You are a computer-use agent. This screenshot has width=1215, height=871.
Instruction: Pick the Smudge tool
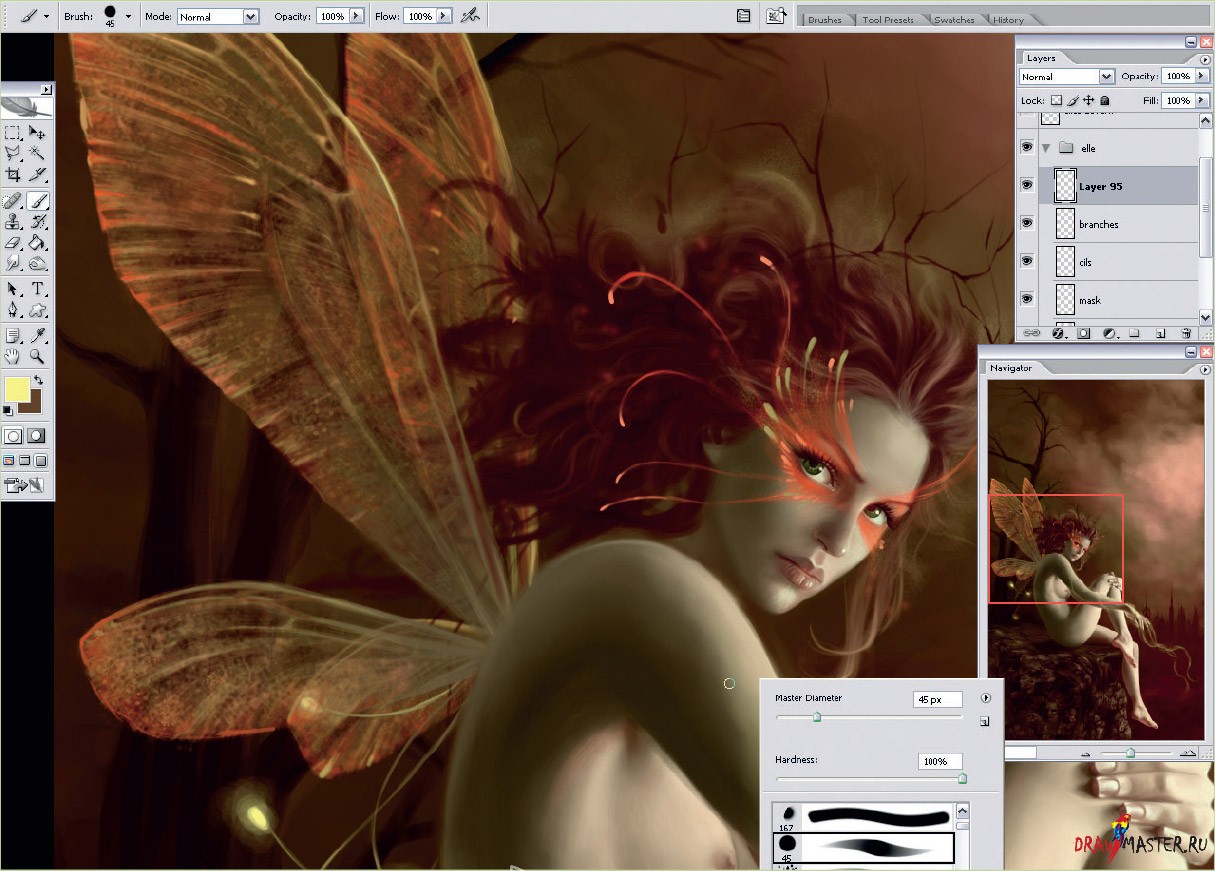(13, 263)
